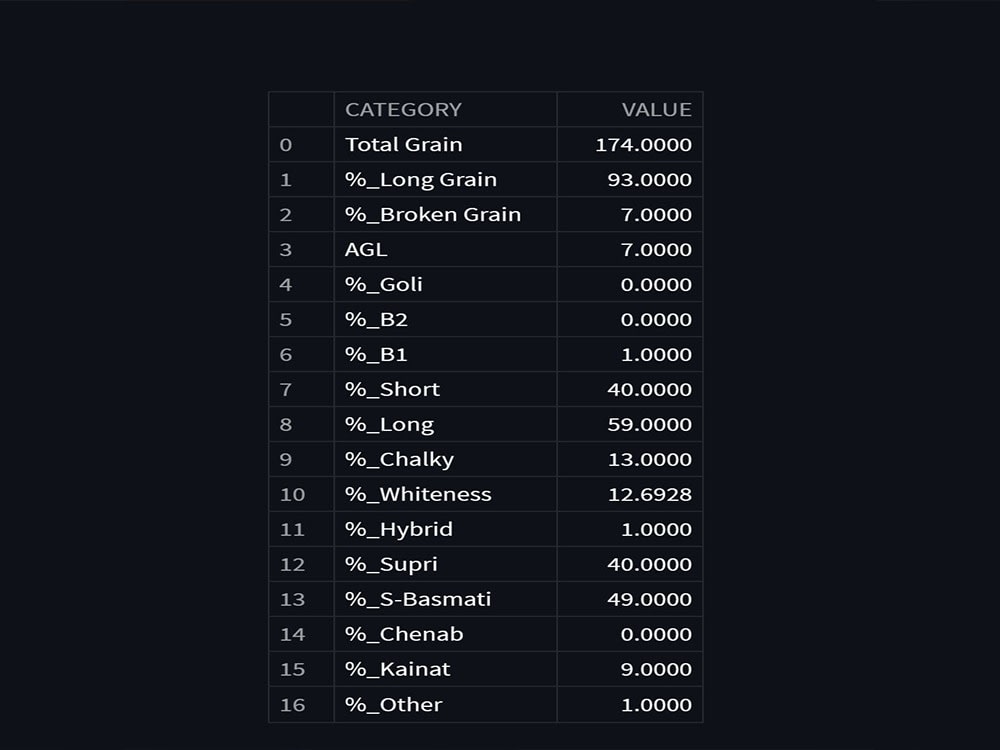
Task: Click the %_Chenab category cell
Action: tap(404, 635)
